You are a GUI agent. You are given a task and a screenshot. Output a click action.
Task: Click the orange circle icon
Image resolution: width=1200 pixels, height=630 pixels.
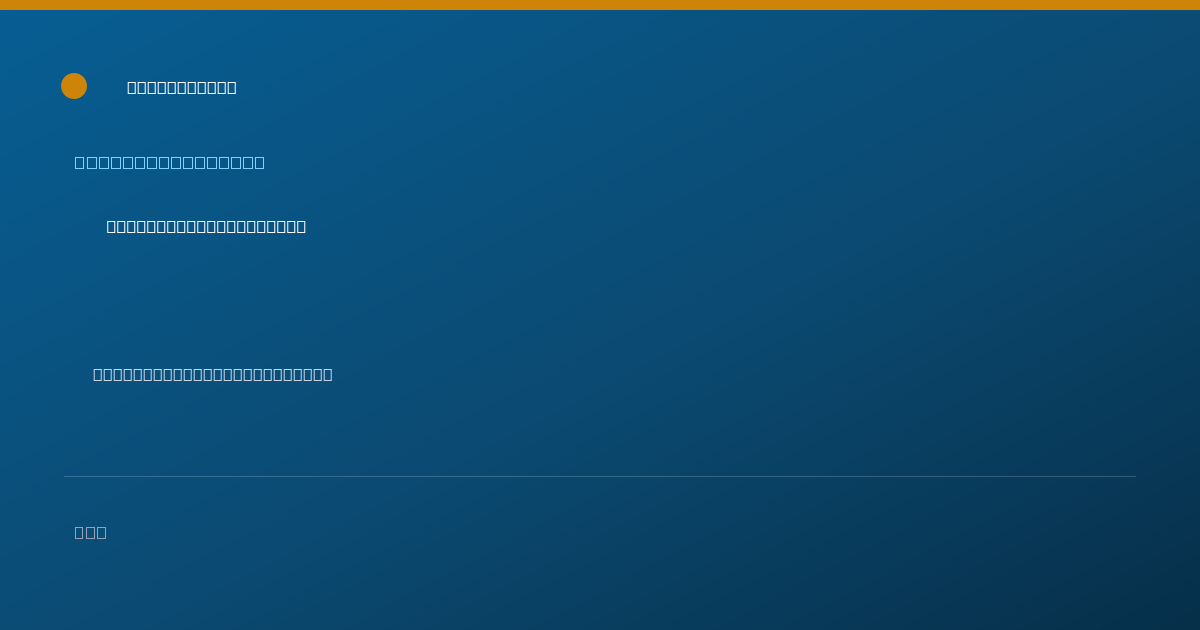pyautogui.click(x=74, y=86)
